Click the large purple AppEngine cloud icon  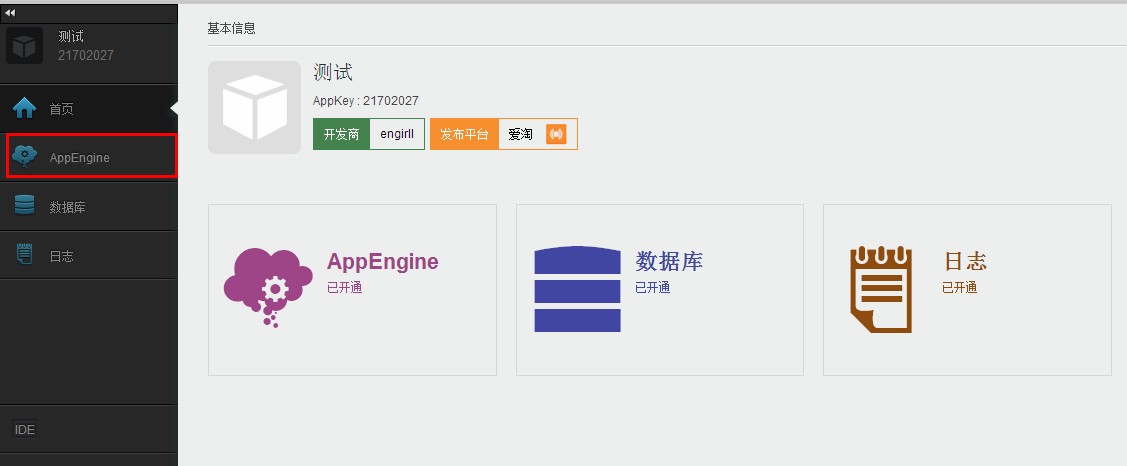268,288
